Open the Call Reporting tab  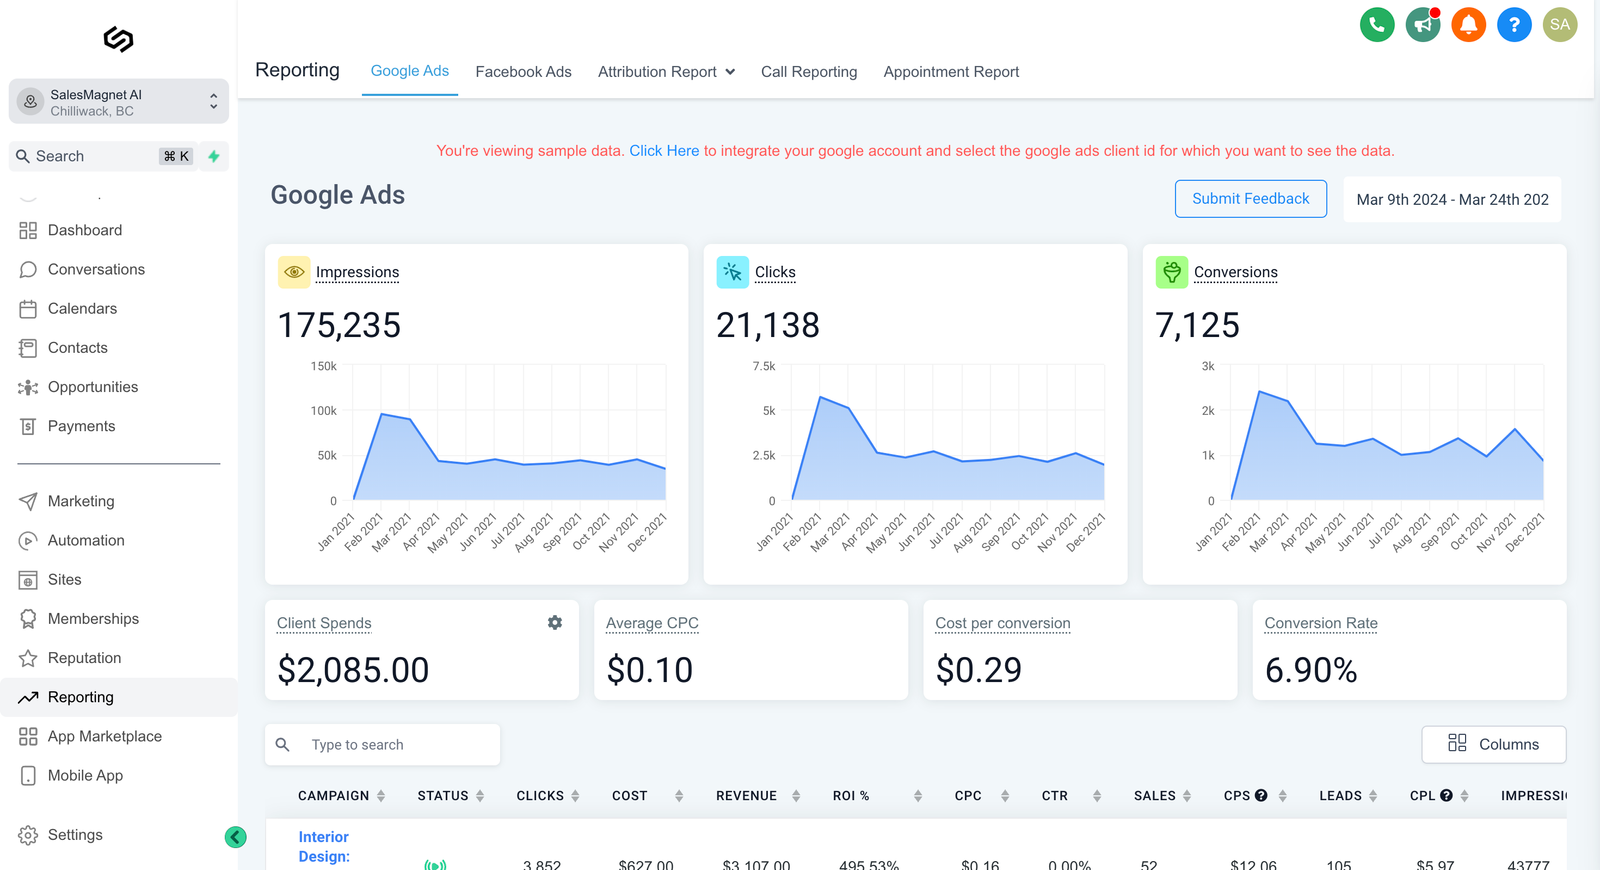[x=809, y=72]
